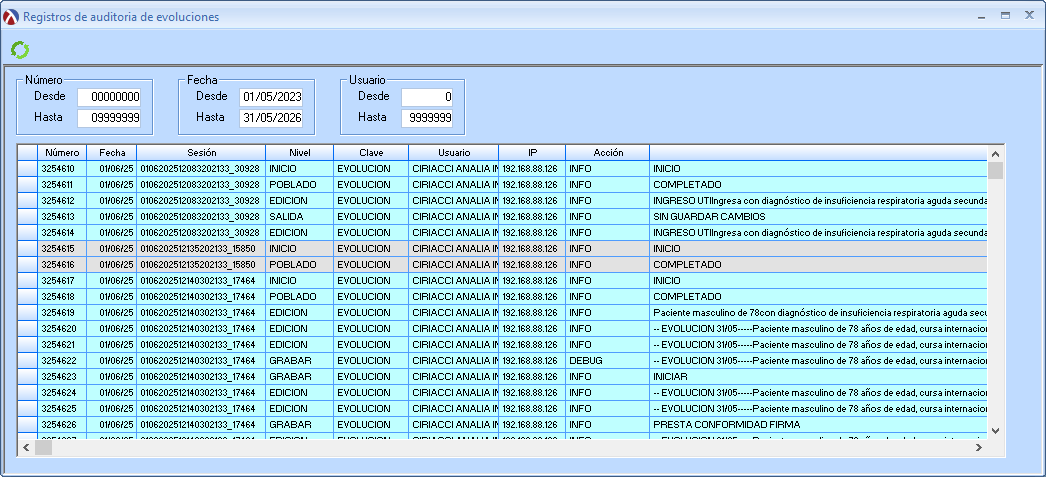This screenshot has width=1046, height=477.
Task: Click the DEBUG action cell
Action: click(608, 361)
